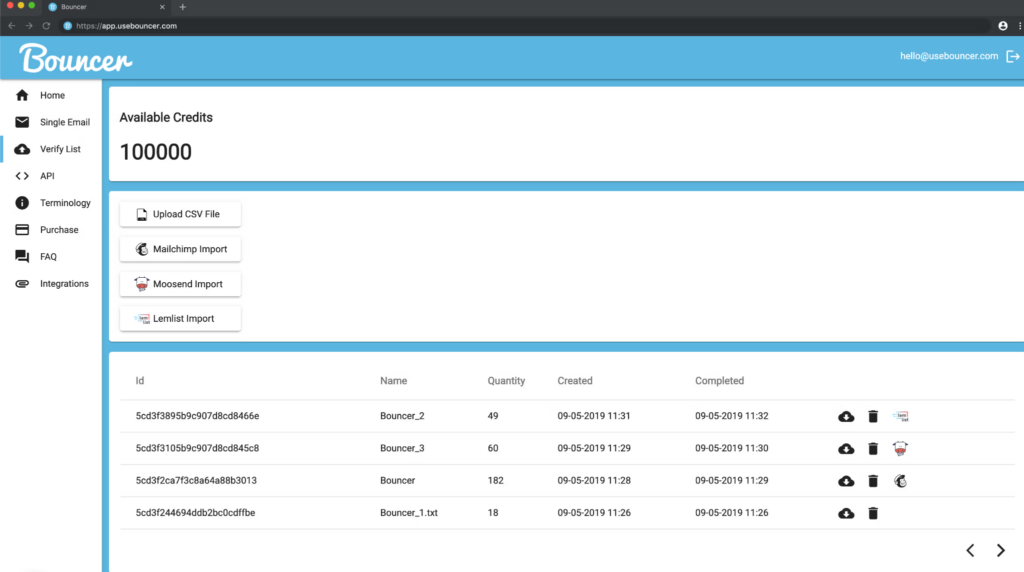Download results for Bouncer_2 list
This screenshot has height=572, width=1024.
tap(846, 417)
